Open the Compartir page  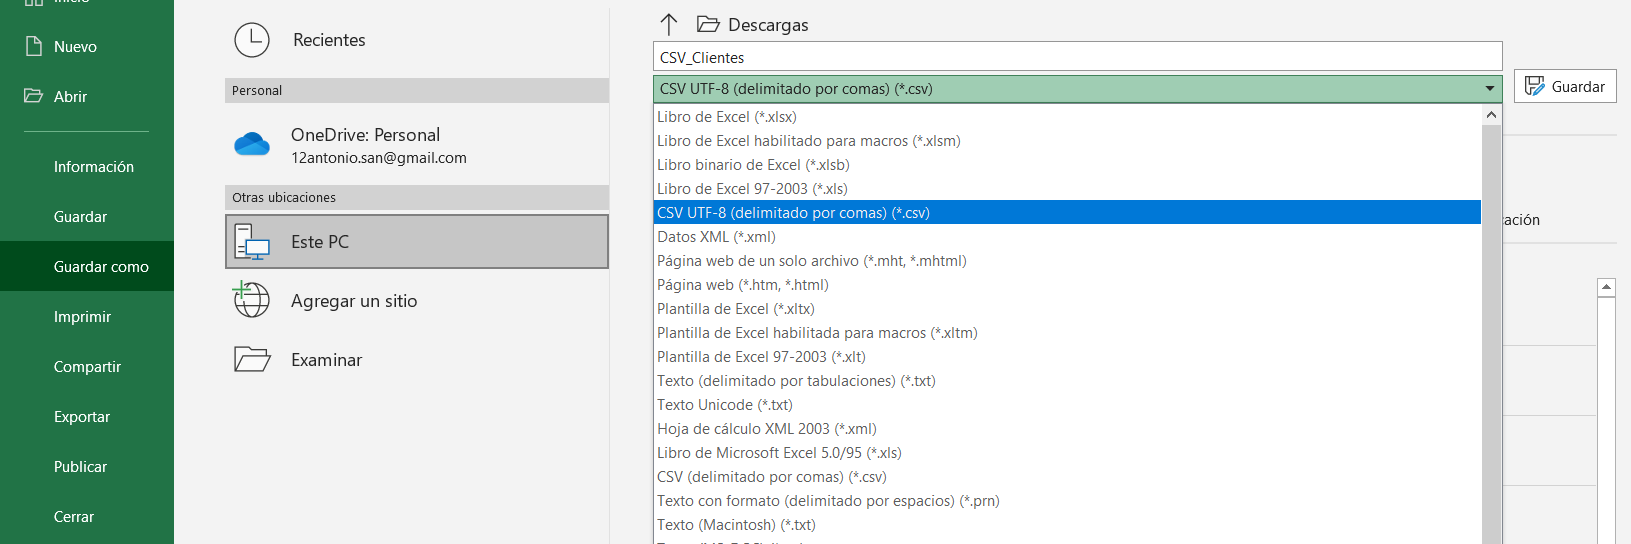[x=87, y=367]
